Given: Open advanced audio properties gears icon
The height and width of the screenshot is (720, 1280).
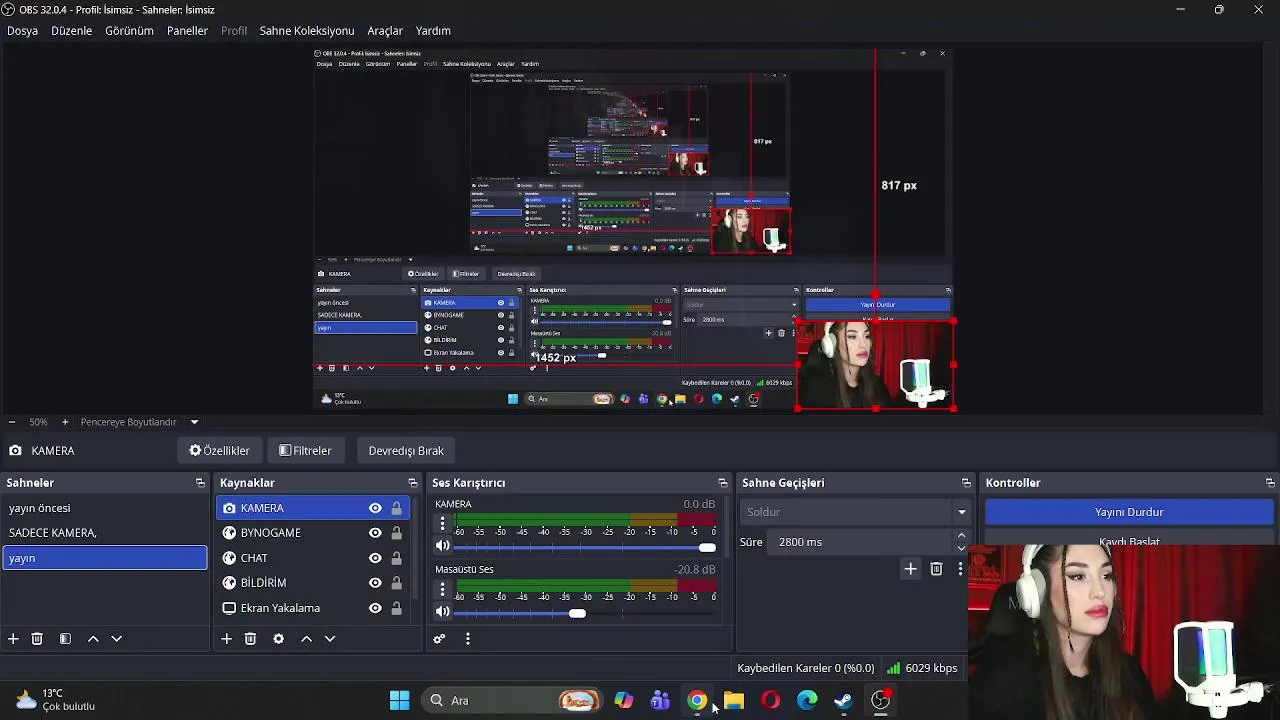Looking at the screenshot, I should click(439, 639).
